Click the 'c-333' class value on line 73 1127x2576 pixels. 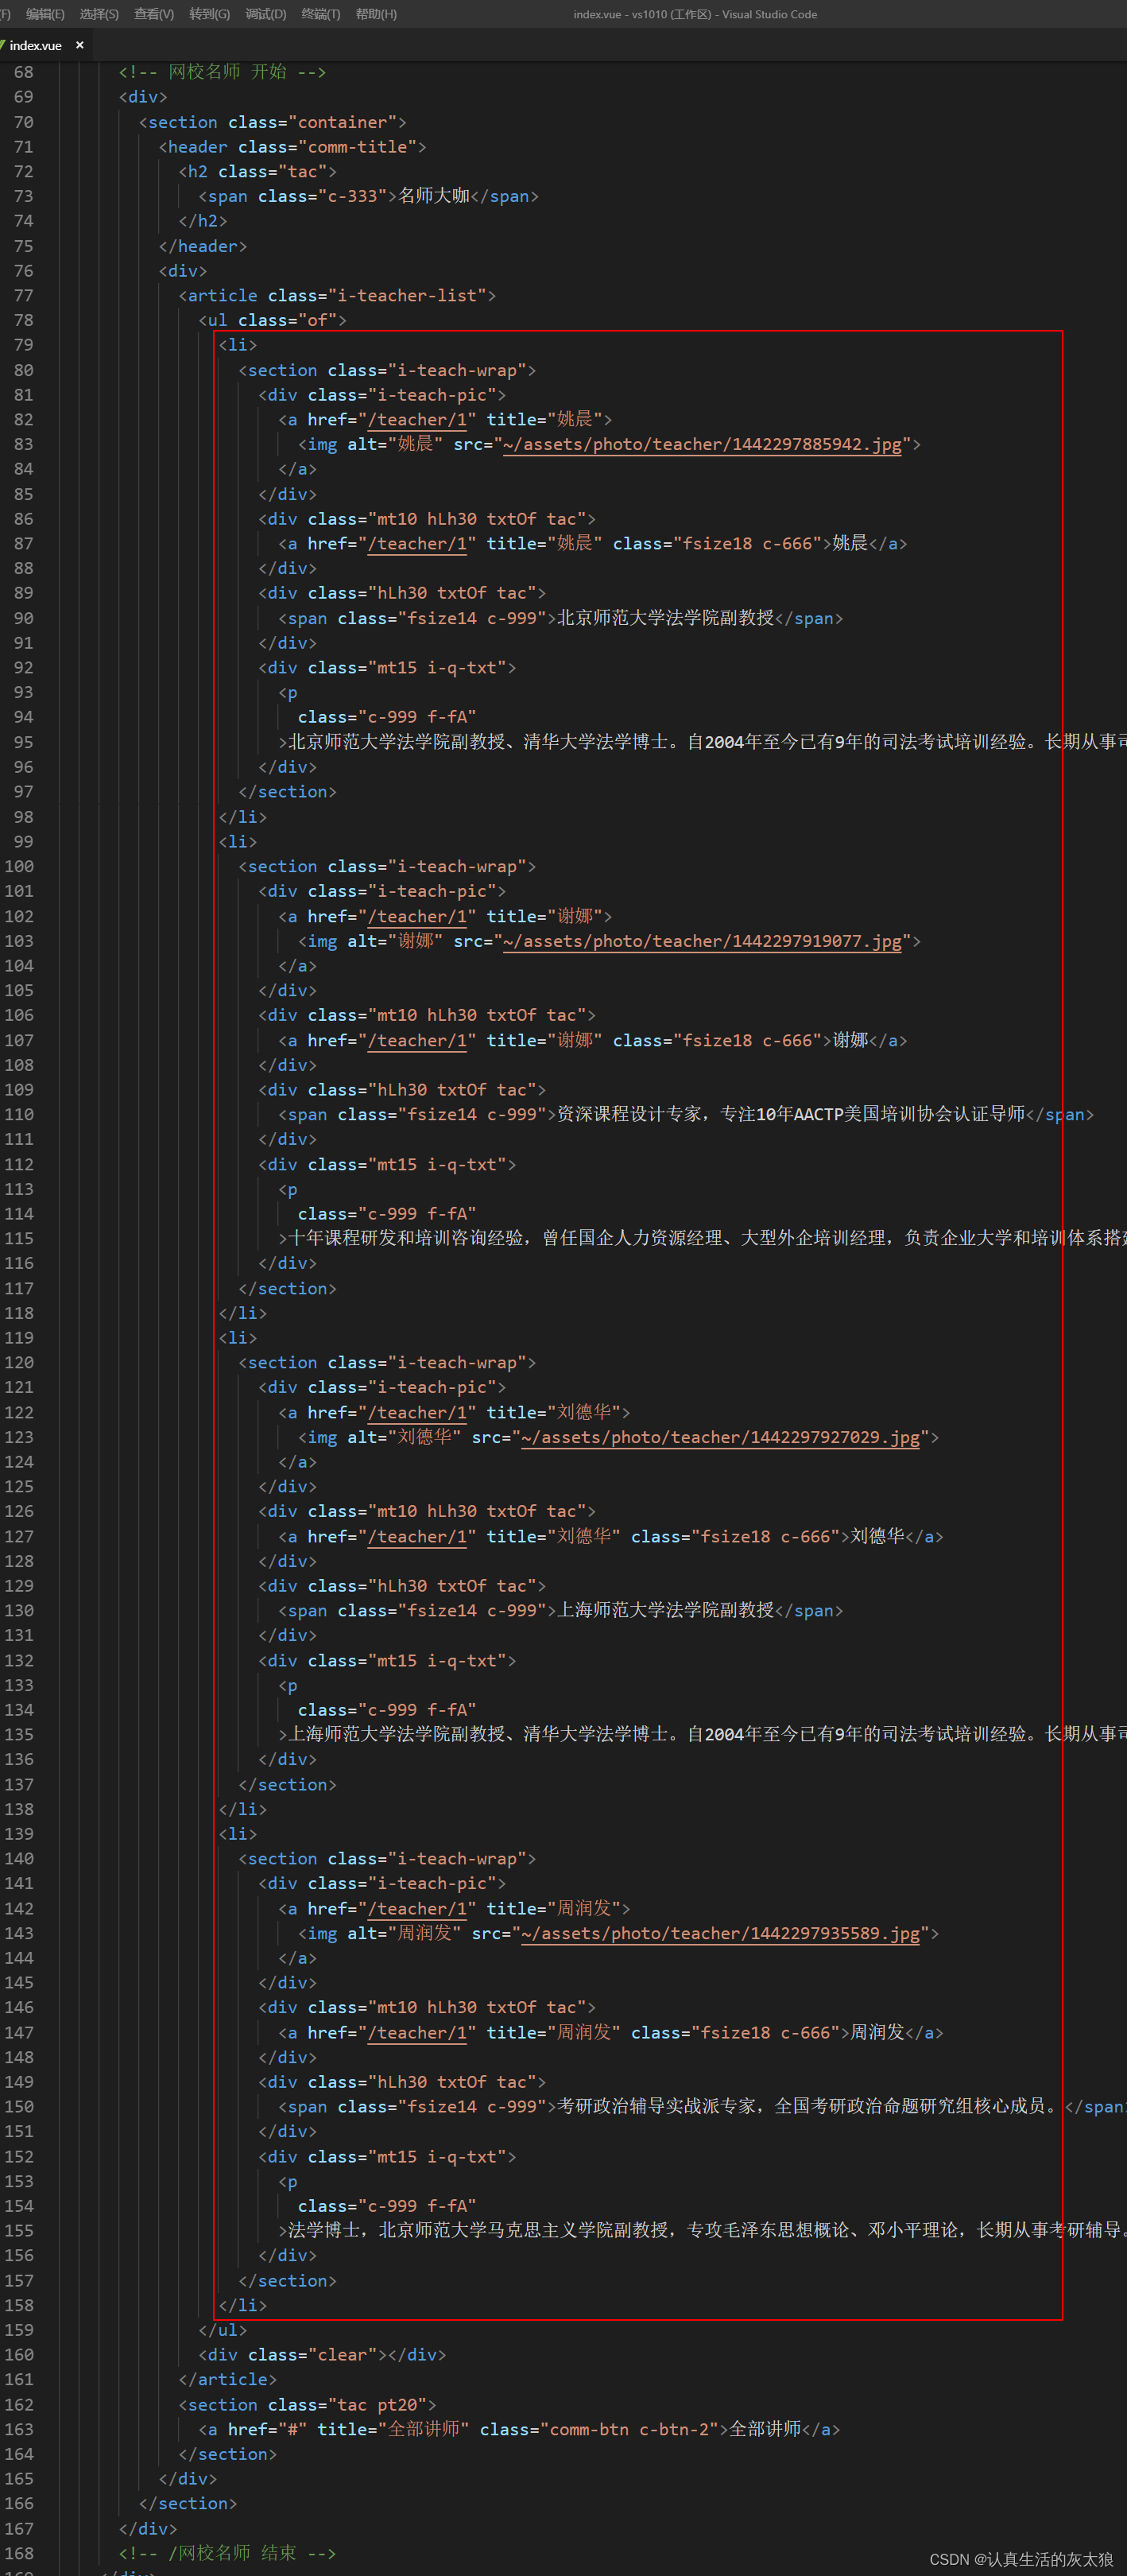(x=353, y=196)
